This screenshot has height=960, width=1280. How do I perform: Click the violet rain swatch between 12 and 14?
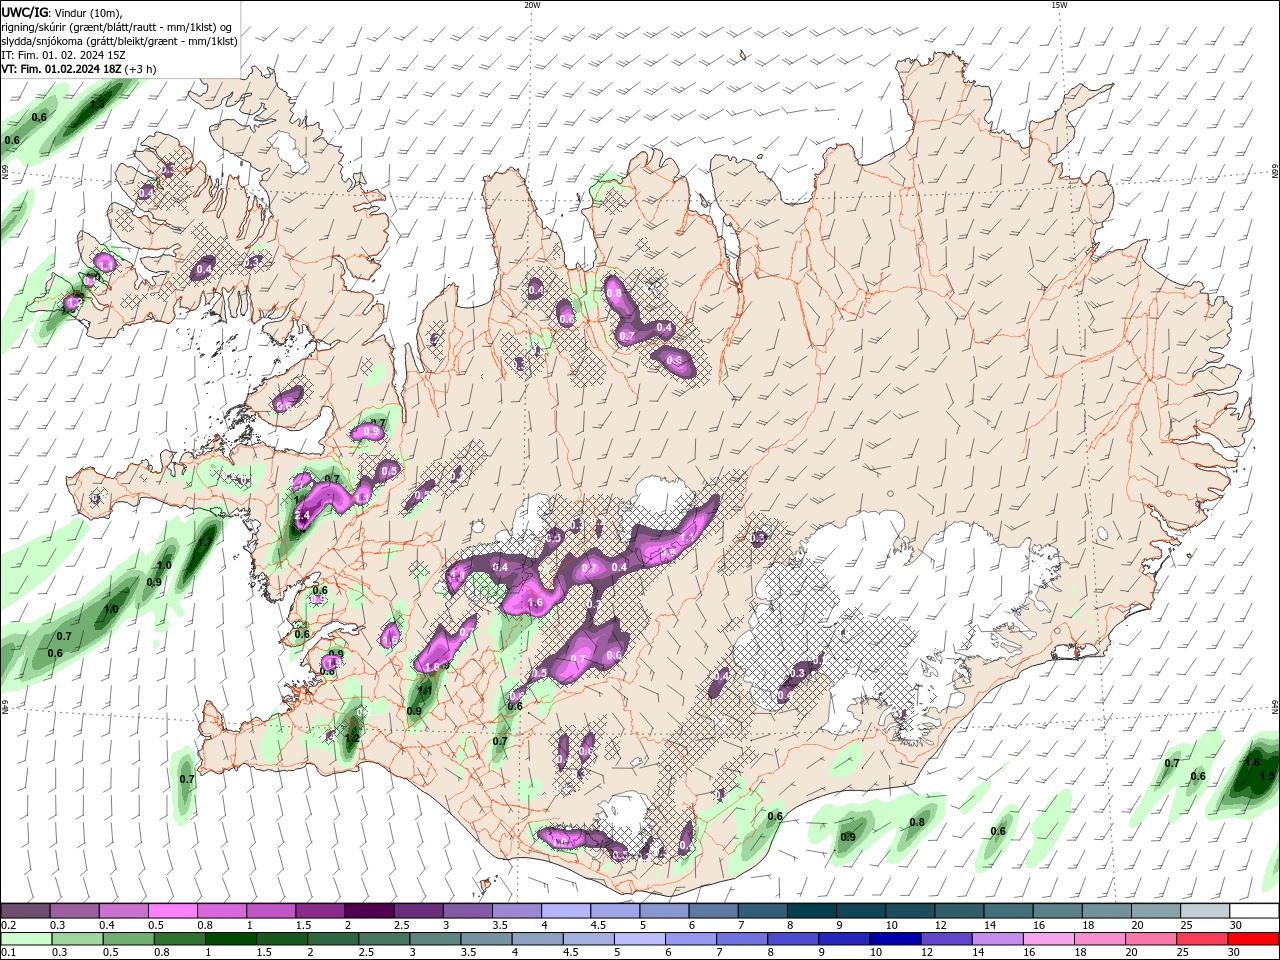(x=945, y=939)
